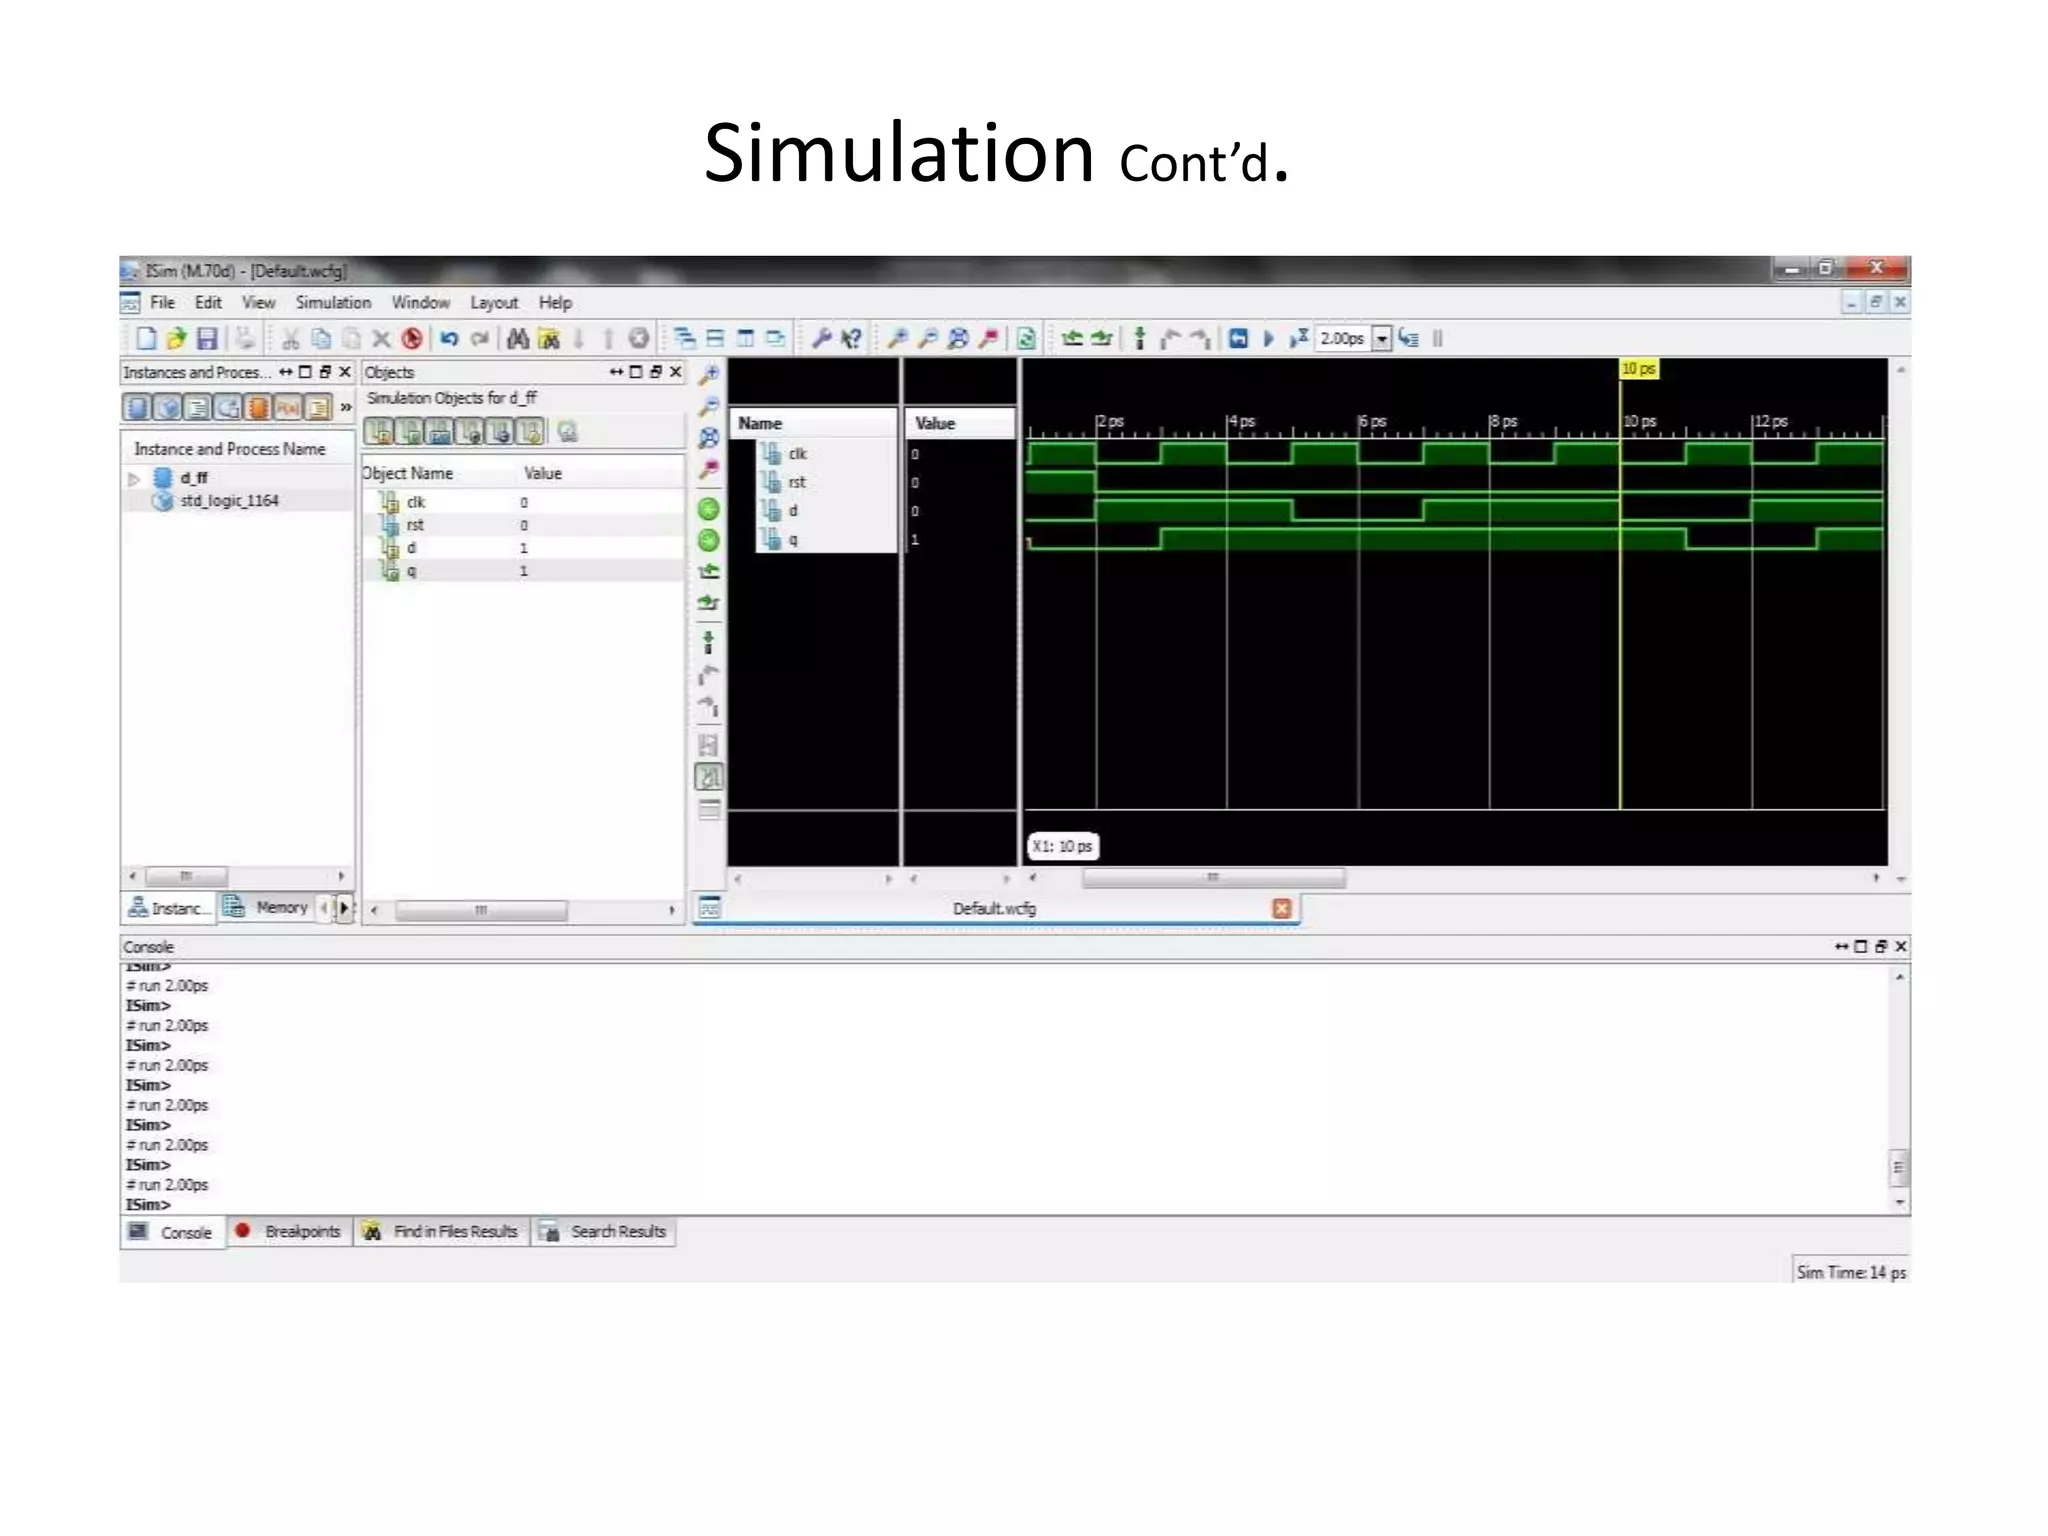
Task: Click the Zoom to Full View icon beside the waveform
Action: click(709, 438)
